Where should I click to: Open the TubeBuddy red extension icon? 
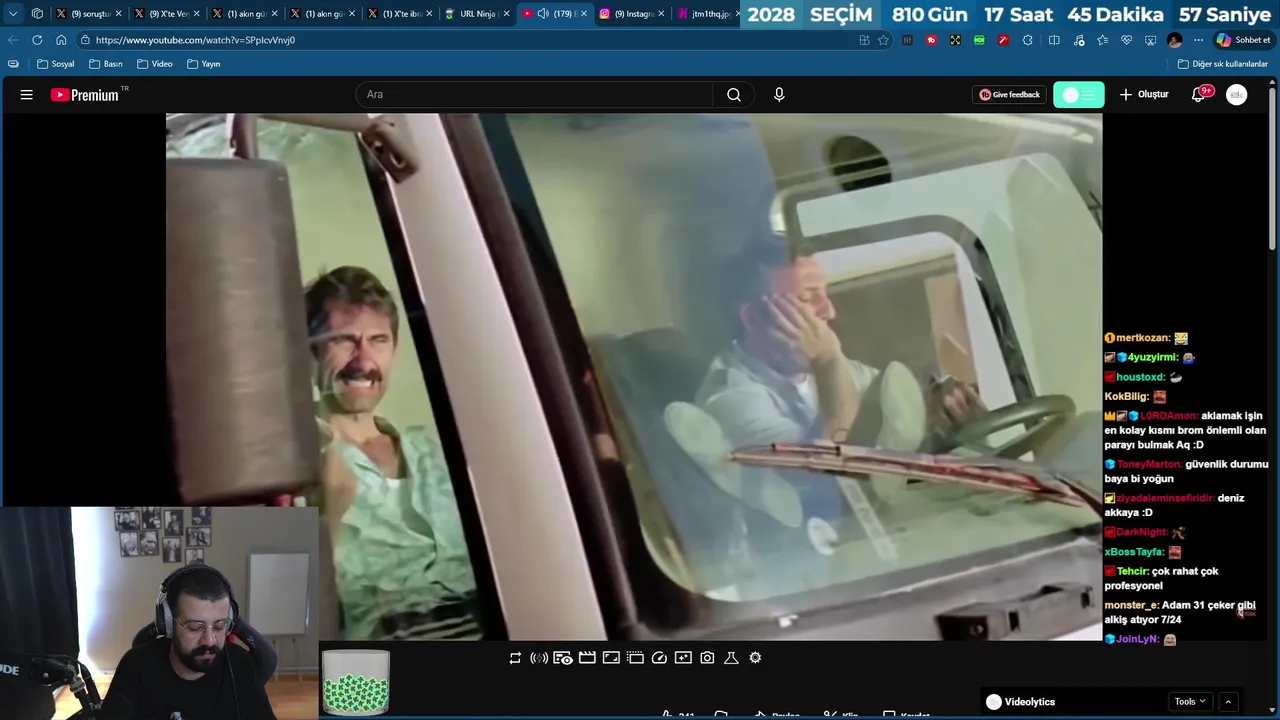coord(931,40)
